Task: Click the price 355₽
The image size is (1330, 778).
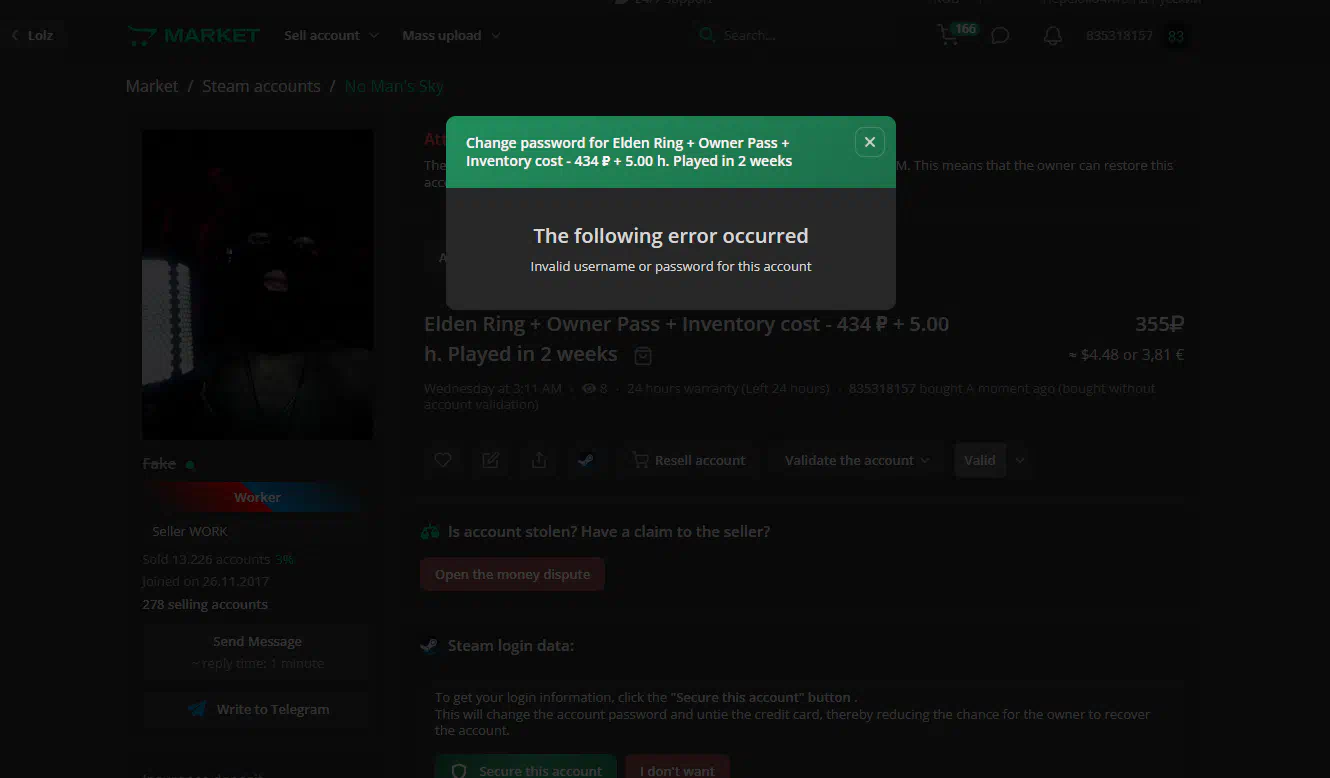Action: tap(1159, 324)
